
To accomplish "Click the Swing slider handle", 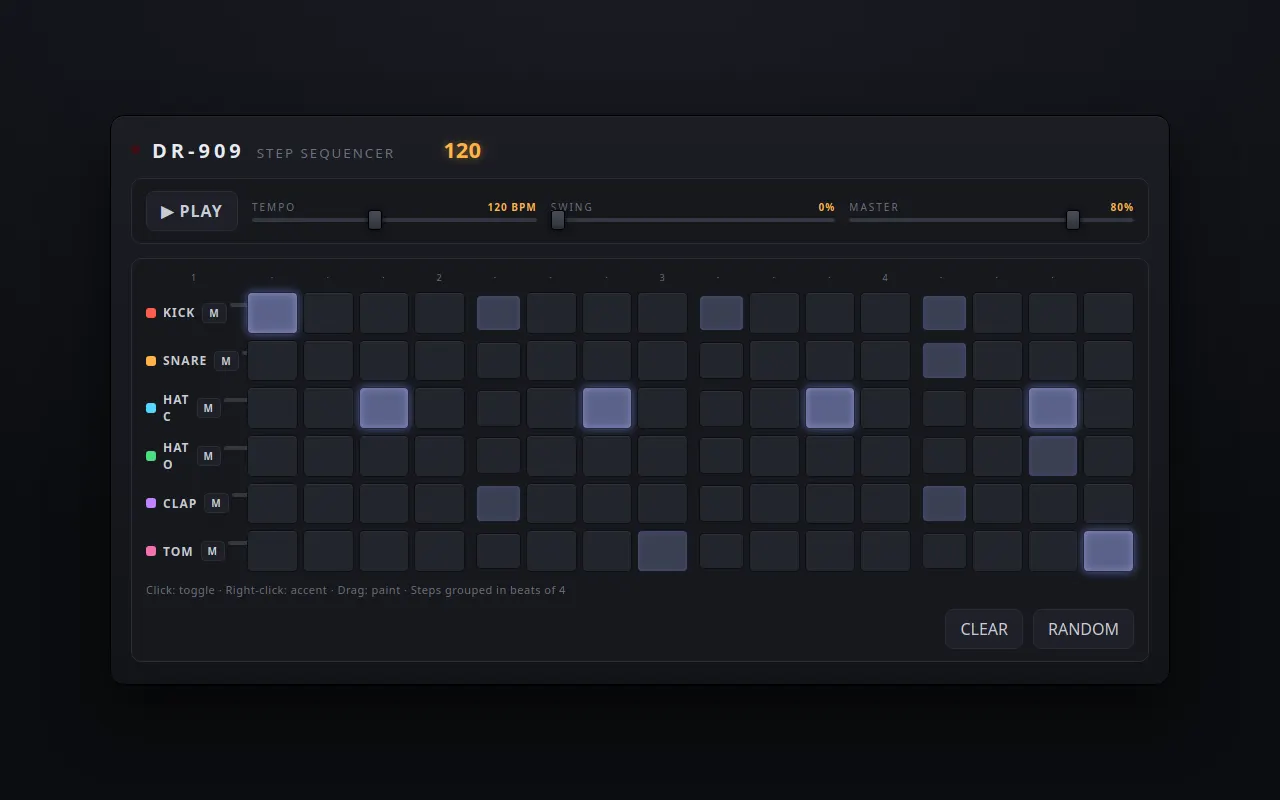I will tap(558, 220).
